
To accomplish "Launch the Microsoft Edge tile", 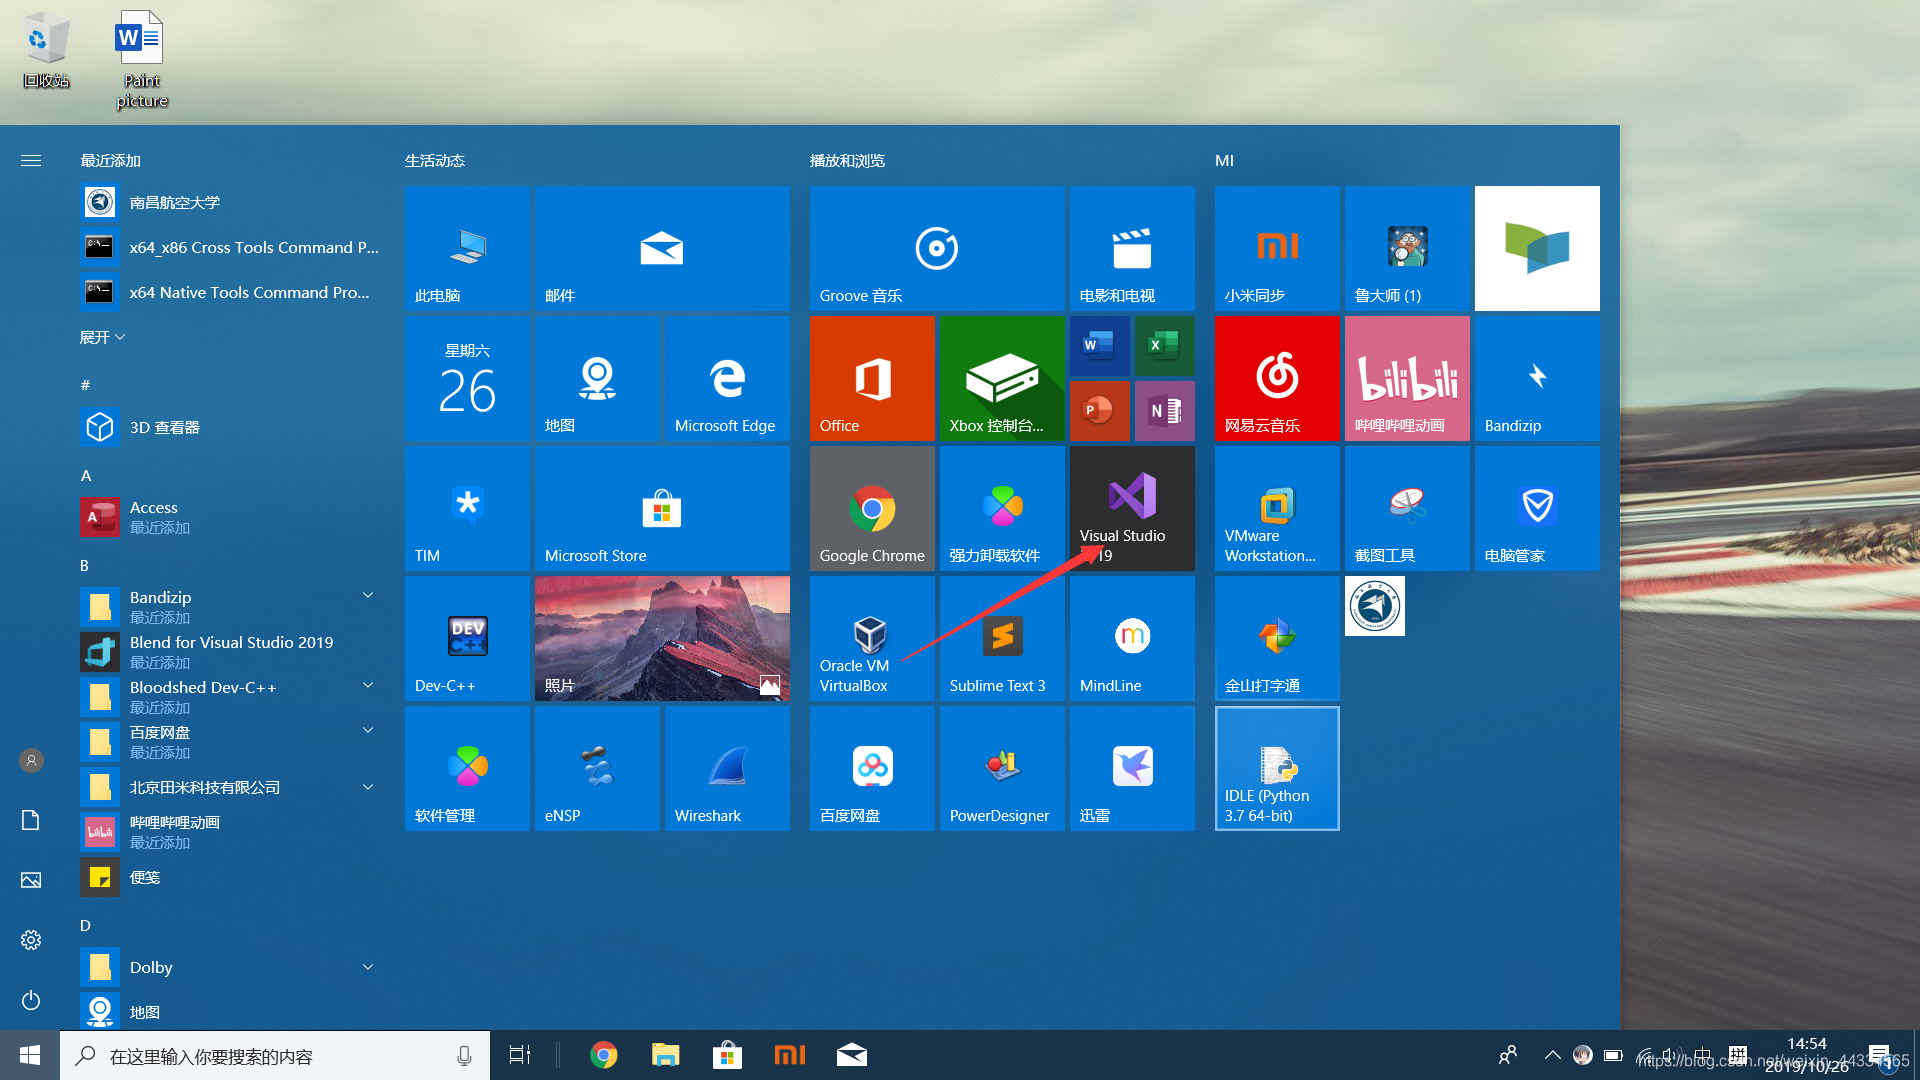I will tap(727, 378).
